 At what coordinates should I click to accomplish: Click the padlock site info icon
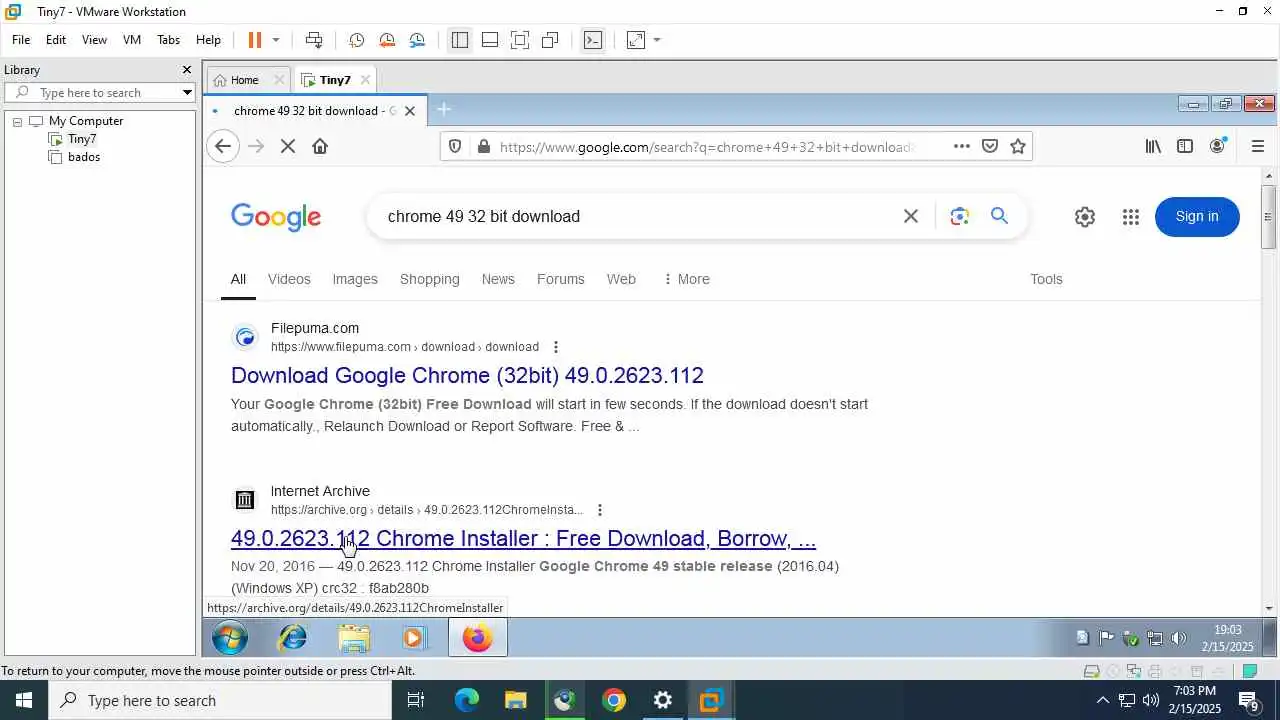pos(484,146)
